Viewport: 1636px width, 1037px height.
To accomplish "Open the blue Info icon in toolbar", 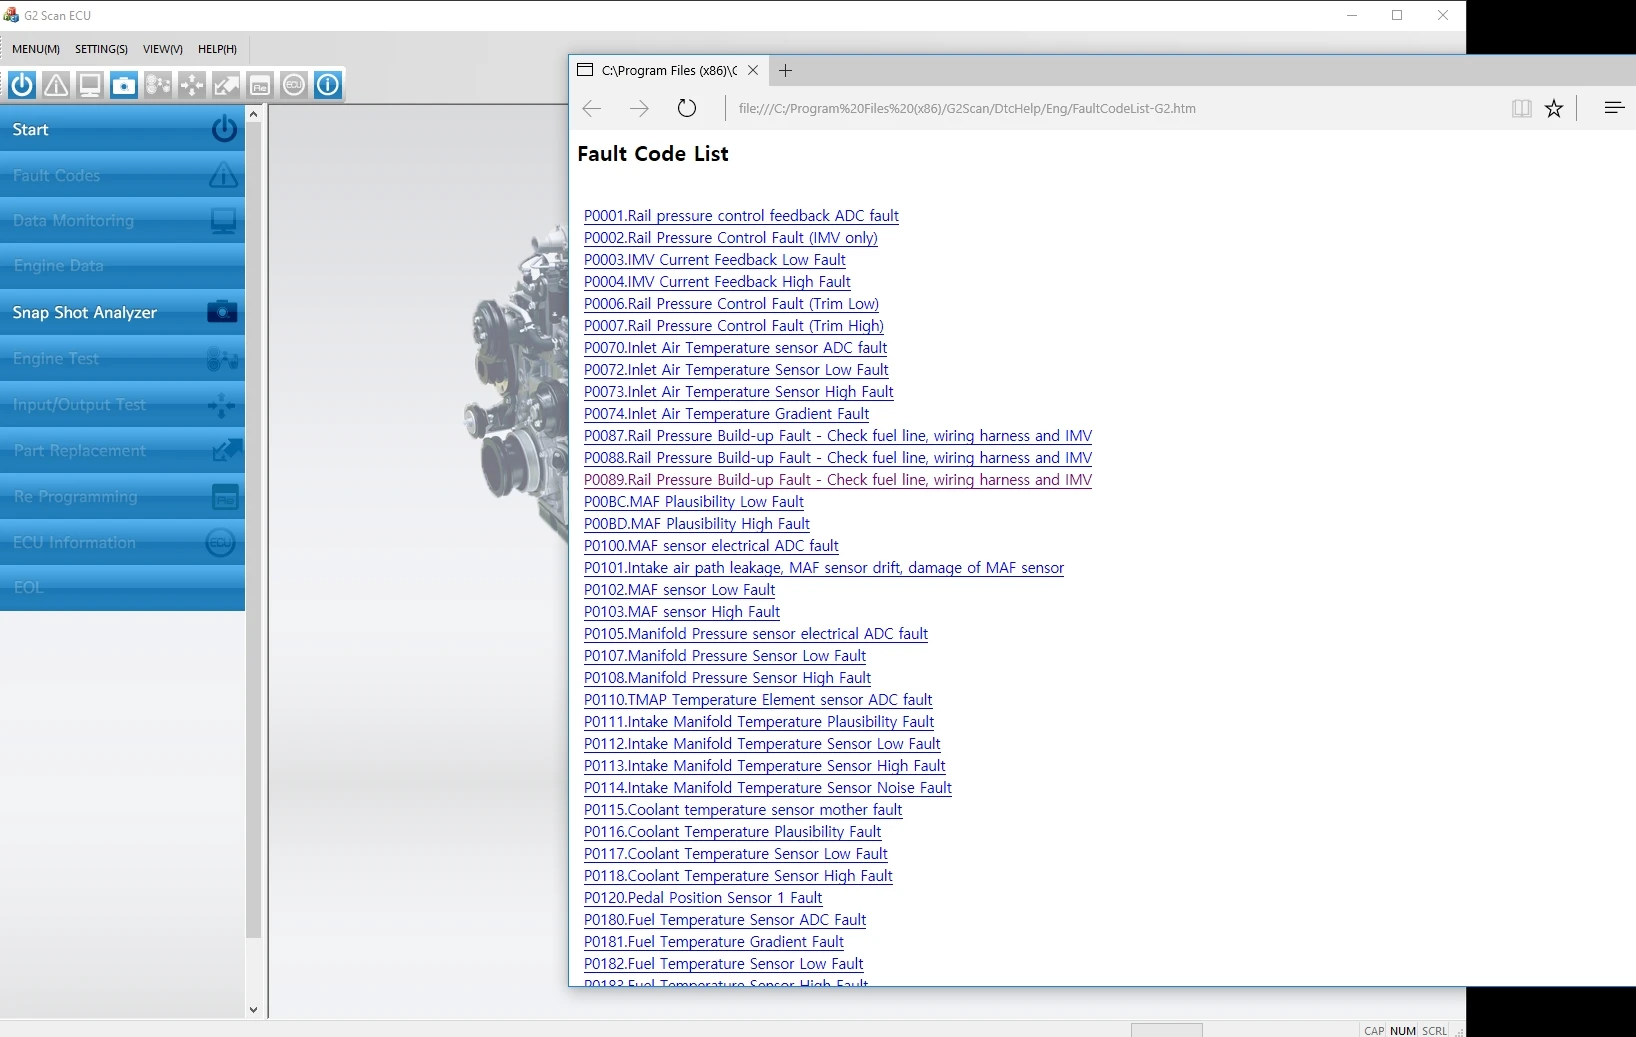I will (x=328, y=86).
